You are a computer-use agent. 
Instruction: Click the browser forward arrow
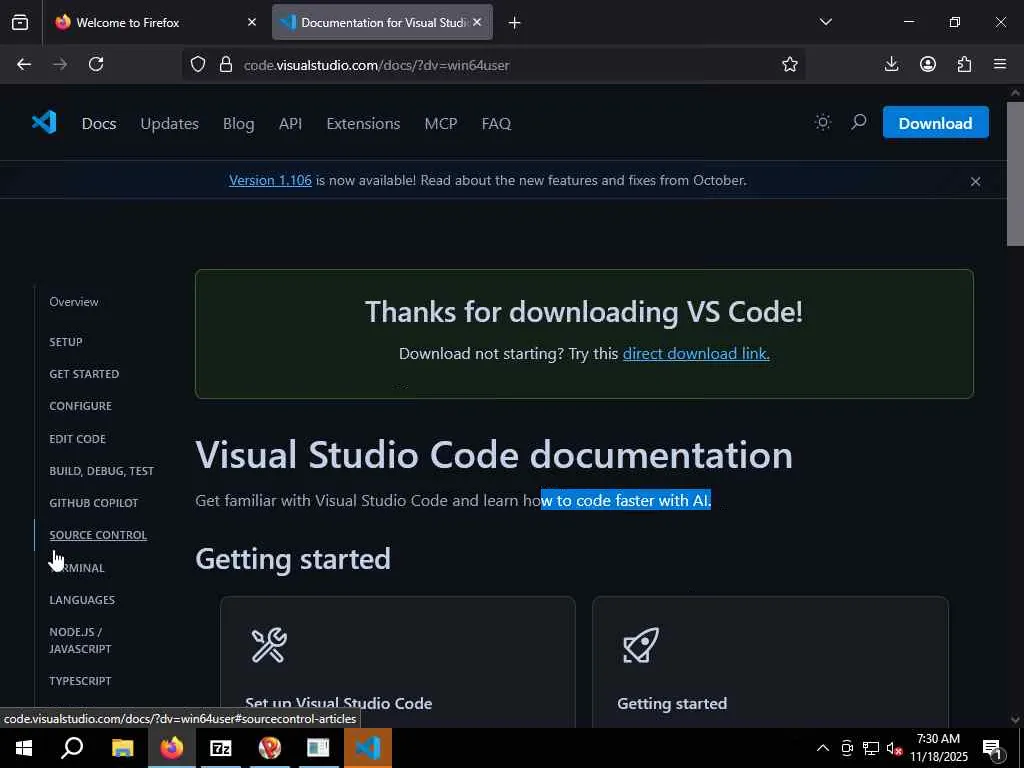[60, 64]
